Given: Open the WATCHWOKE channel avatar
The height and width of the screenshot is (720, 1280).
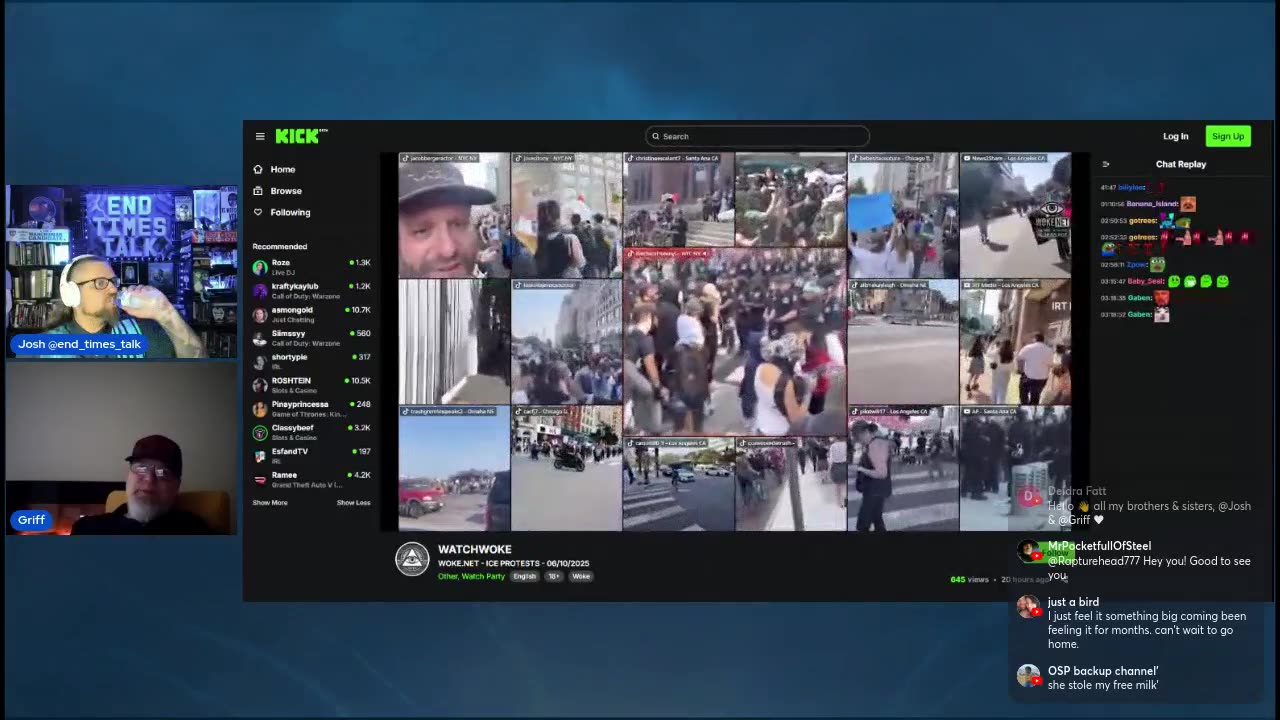Looking at the screenshot, I should click(x=412, y=560).
